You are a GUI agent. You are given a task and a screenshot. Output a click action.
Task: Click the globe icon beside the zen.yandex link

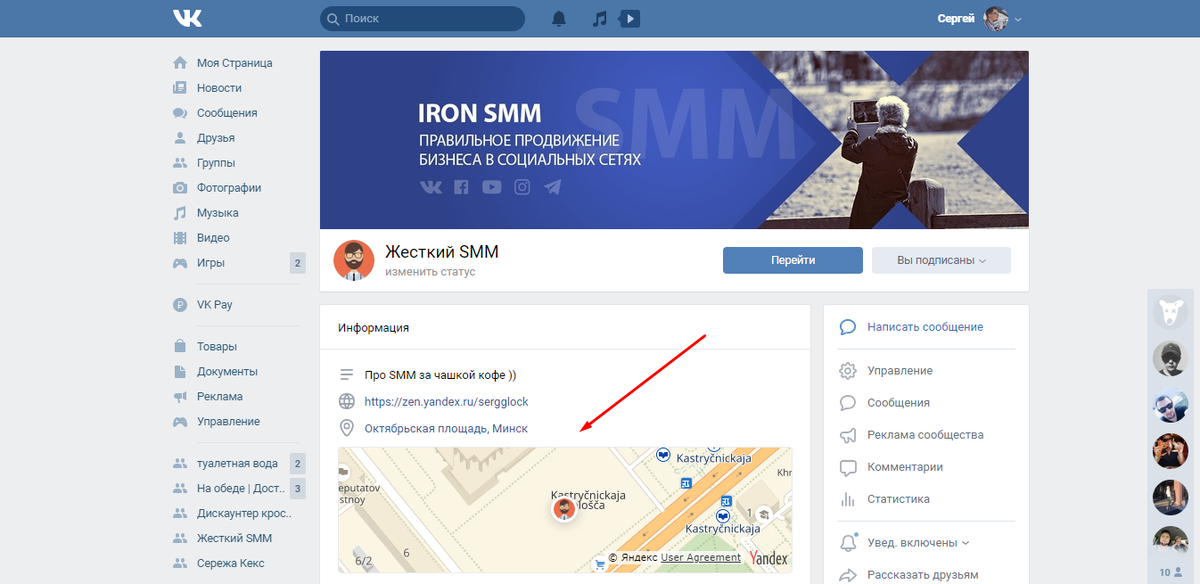347,401
